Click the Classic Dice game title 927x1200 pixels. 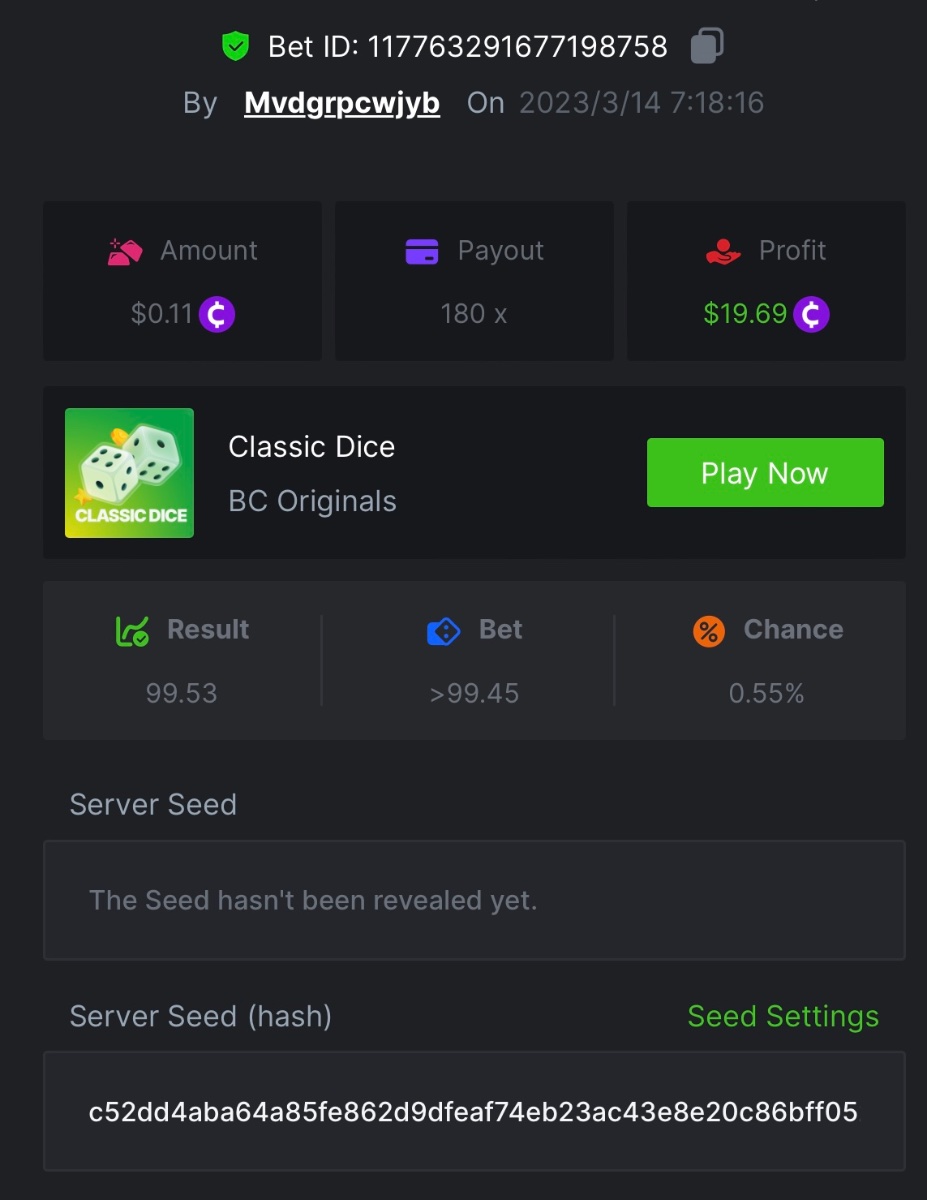311,447
